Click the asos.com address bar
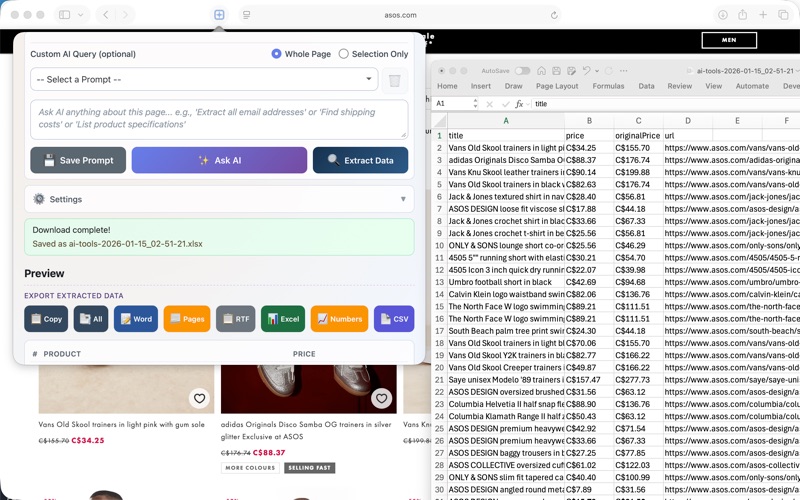Screen dimensions: 800x500 point(401,15)
